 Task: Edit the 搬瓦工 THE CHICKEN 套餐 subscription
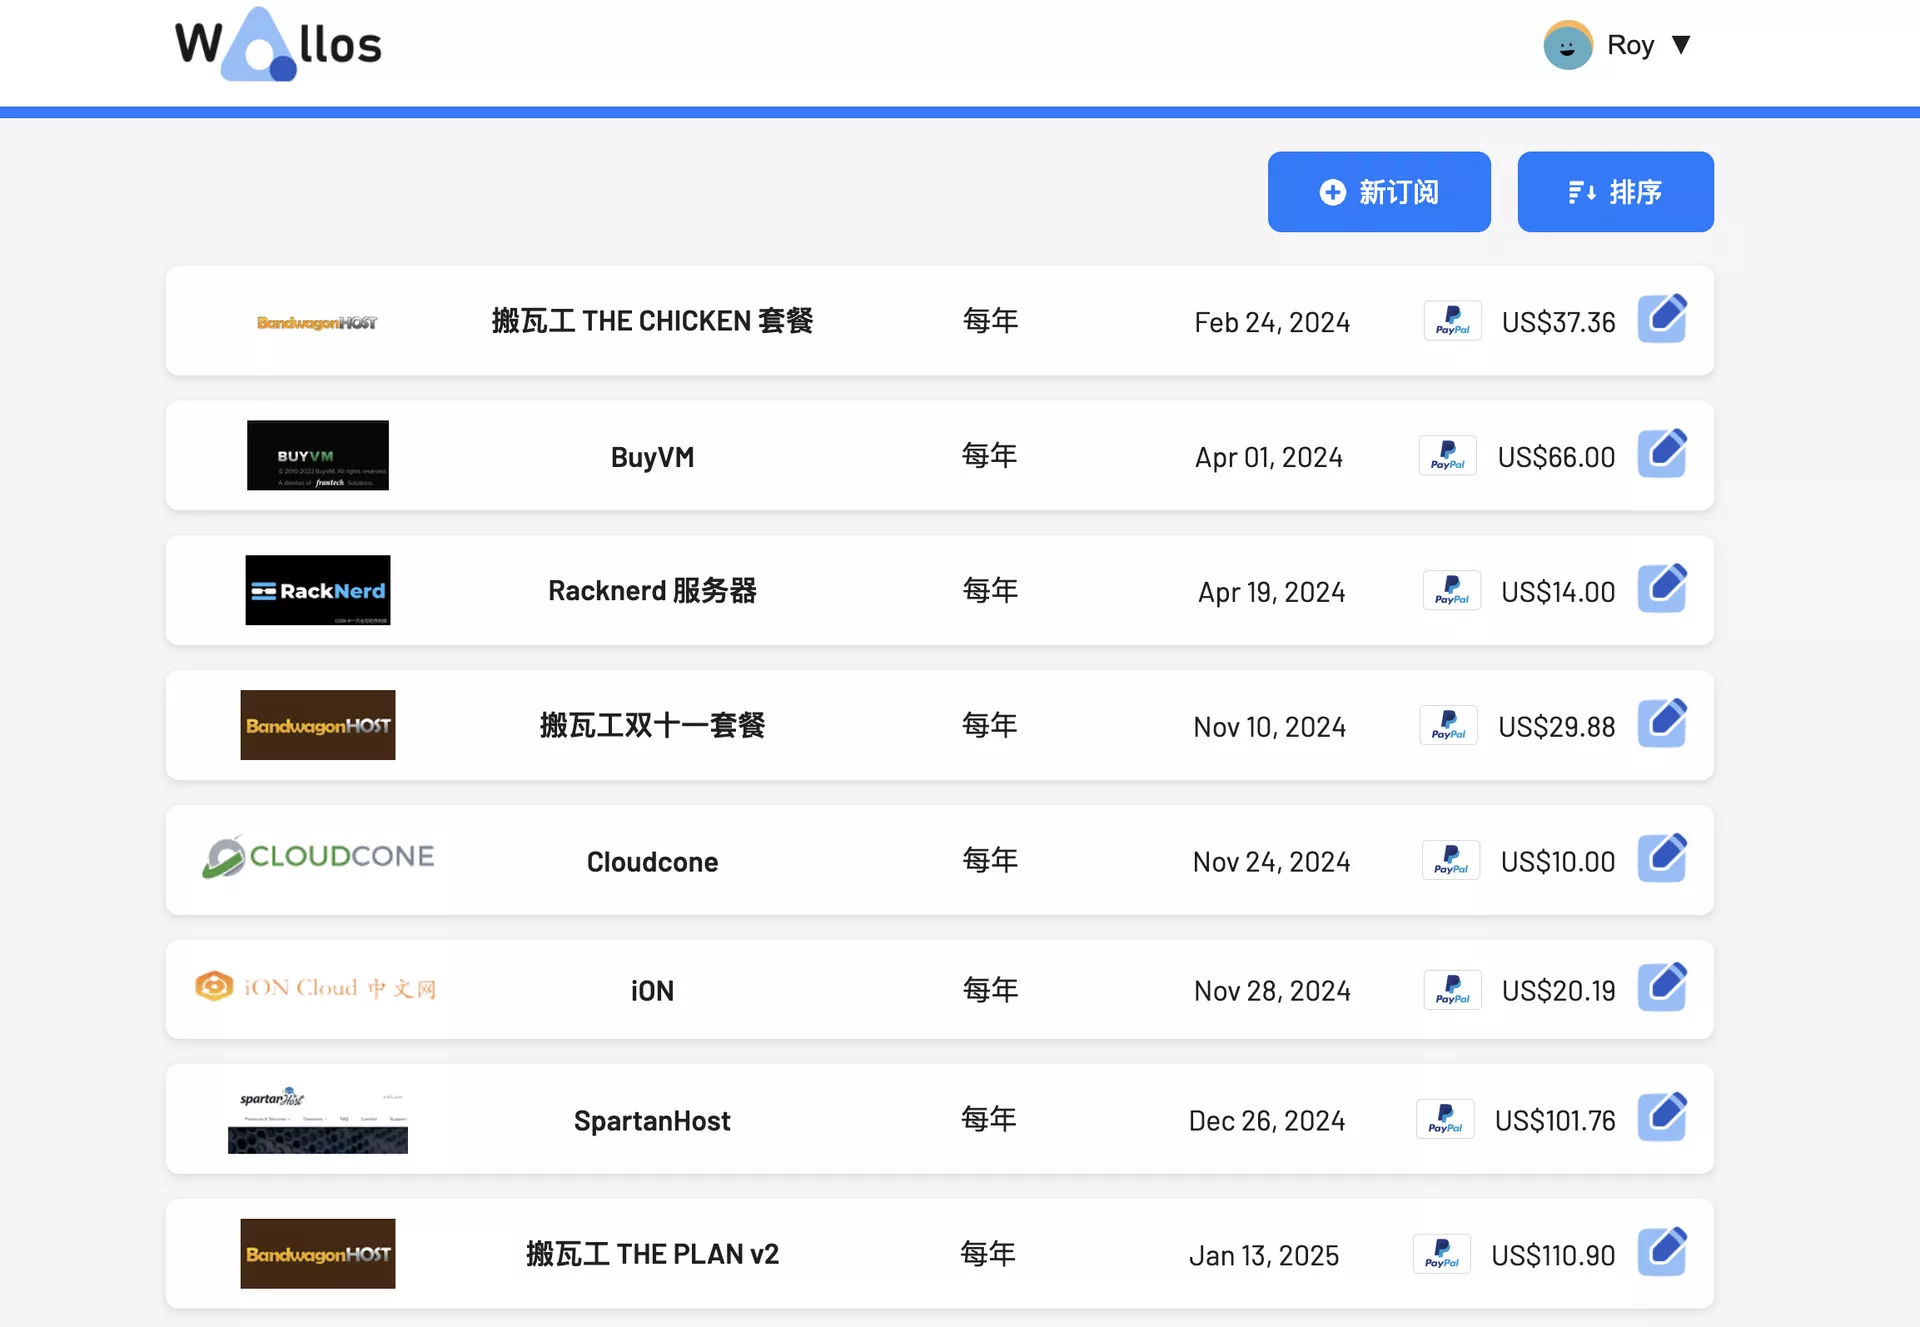pyautogui.click(x=1662, y=319)
